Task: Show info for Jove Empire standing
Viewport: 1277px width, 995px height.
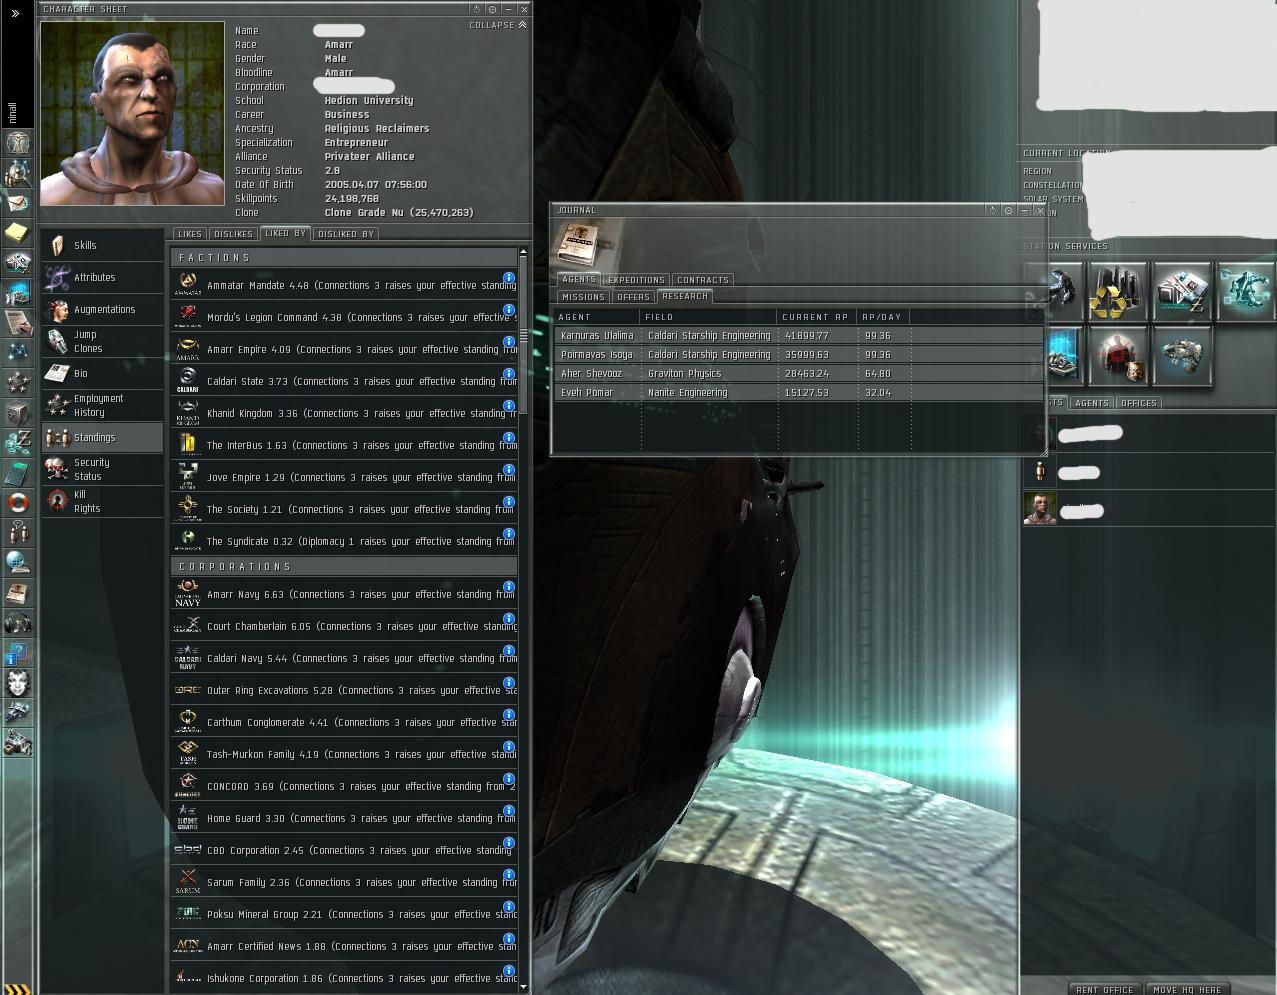Action: (508, 470)
